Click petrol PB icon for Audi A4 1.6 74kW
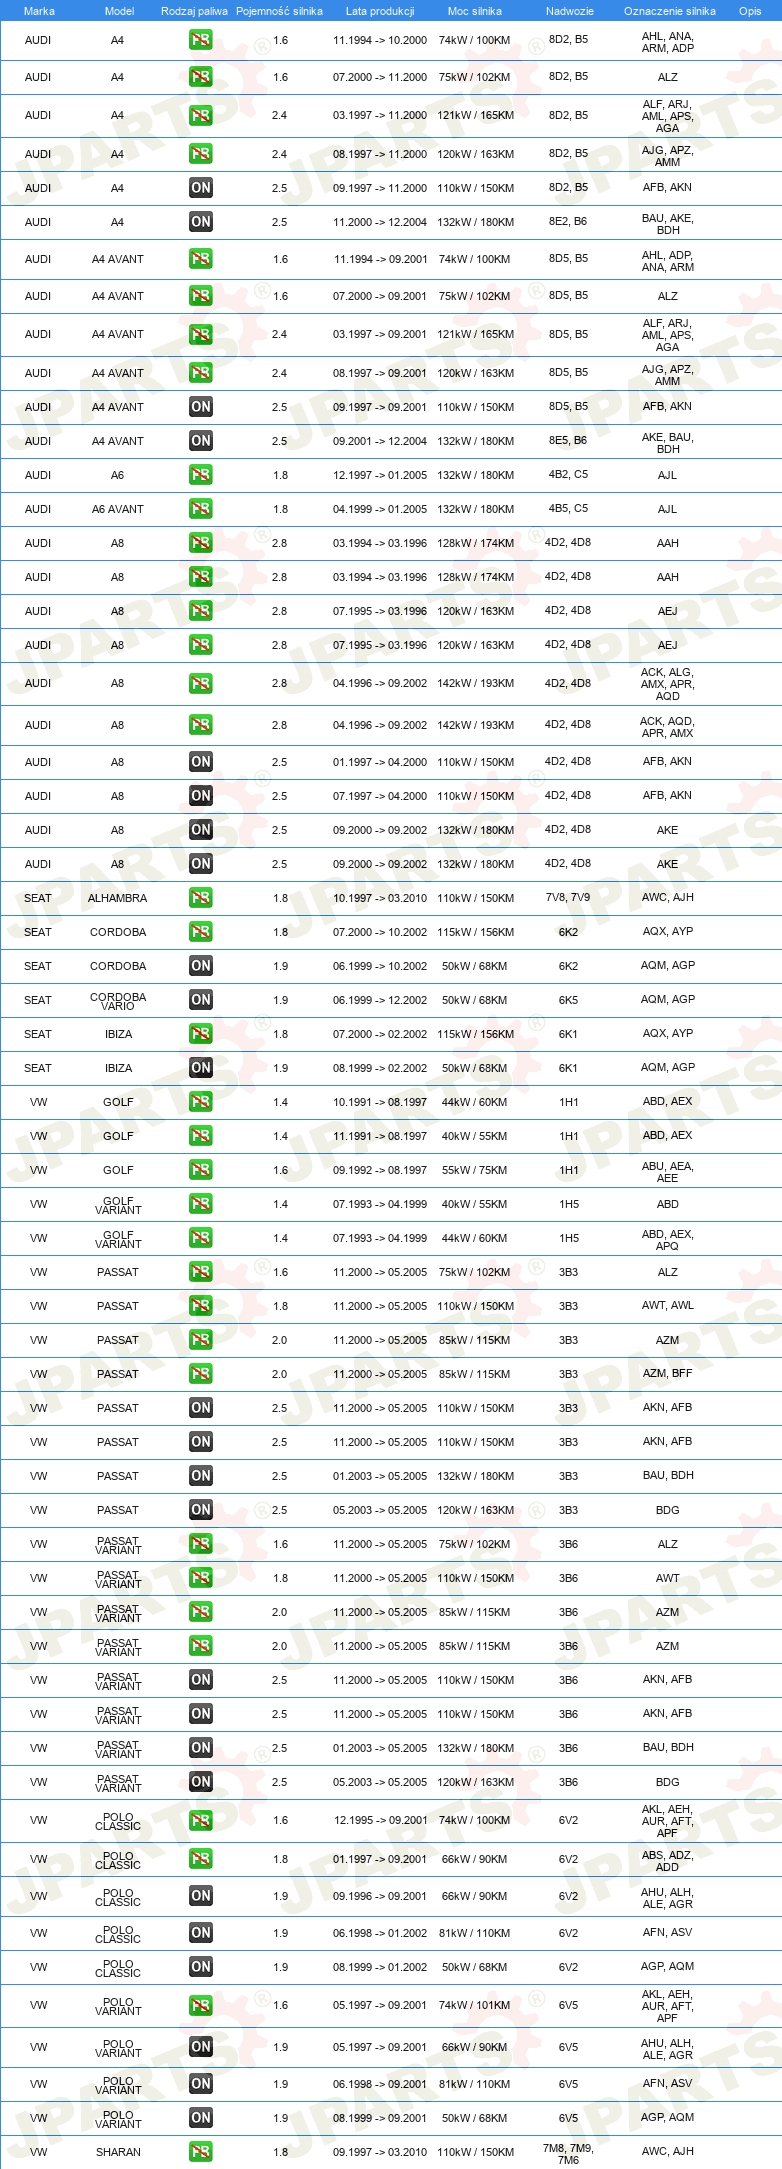 coord(201,40)
